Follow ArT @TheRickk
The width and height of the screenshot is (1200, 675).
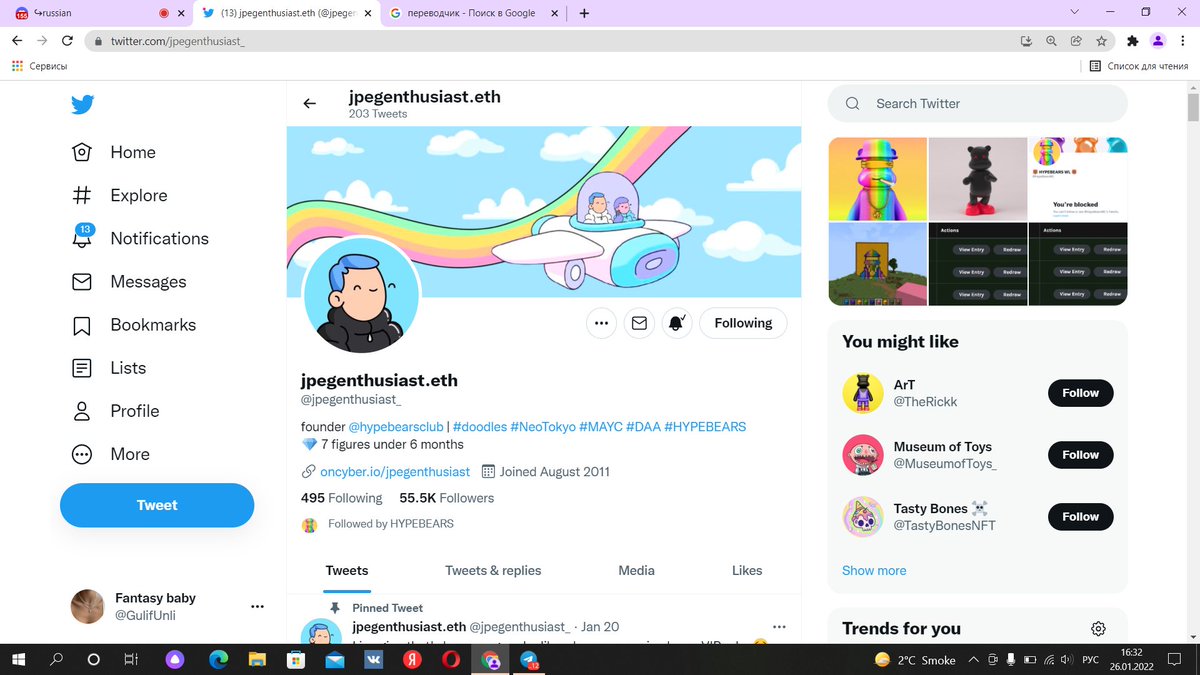coord(1080,393)
